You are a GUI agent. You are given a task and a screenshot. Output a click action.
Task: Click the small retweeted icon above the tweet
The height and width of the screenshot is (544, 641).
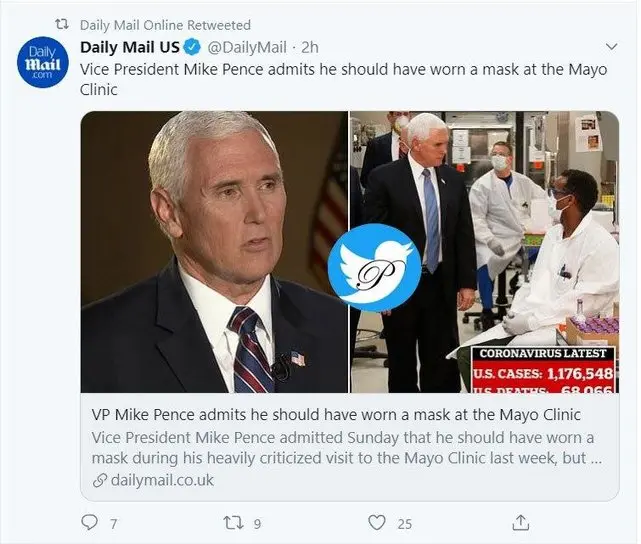pyautogui.click(x=60, y=25)
